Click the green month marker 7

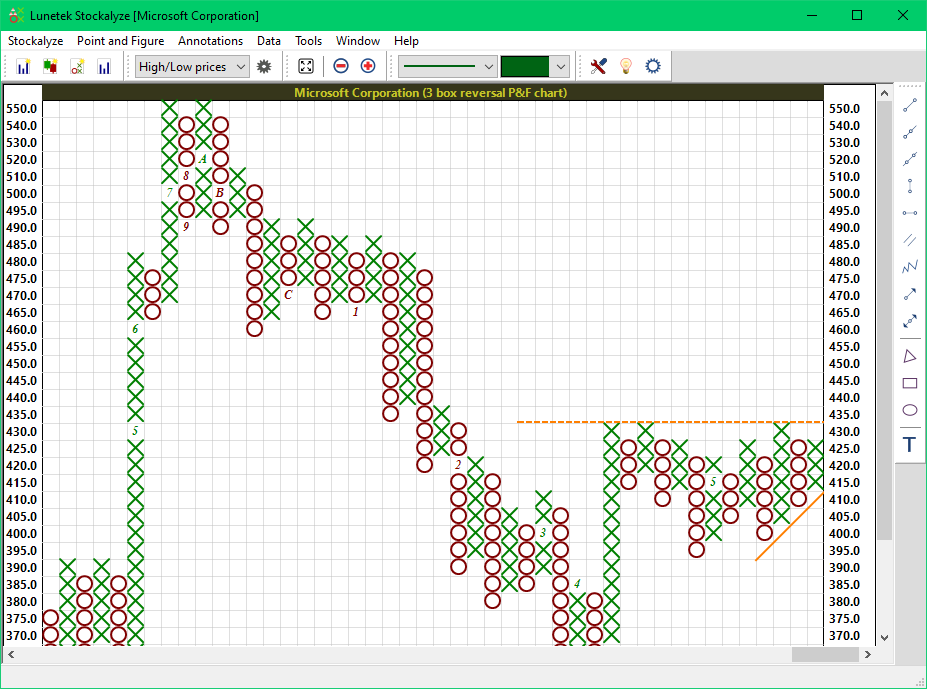(x=170, y=193)
